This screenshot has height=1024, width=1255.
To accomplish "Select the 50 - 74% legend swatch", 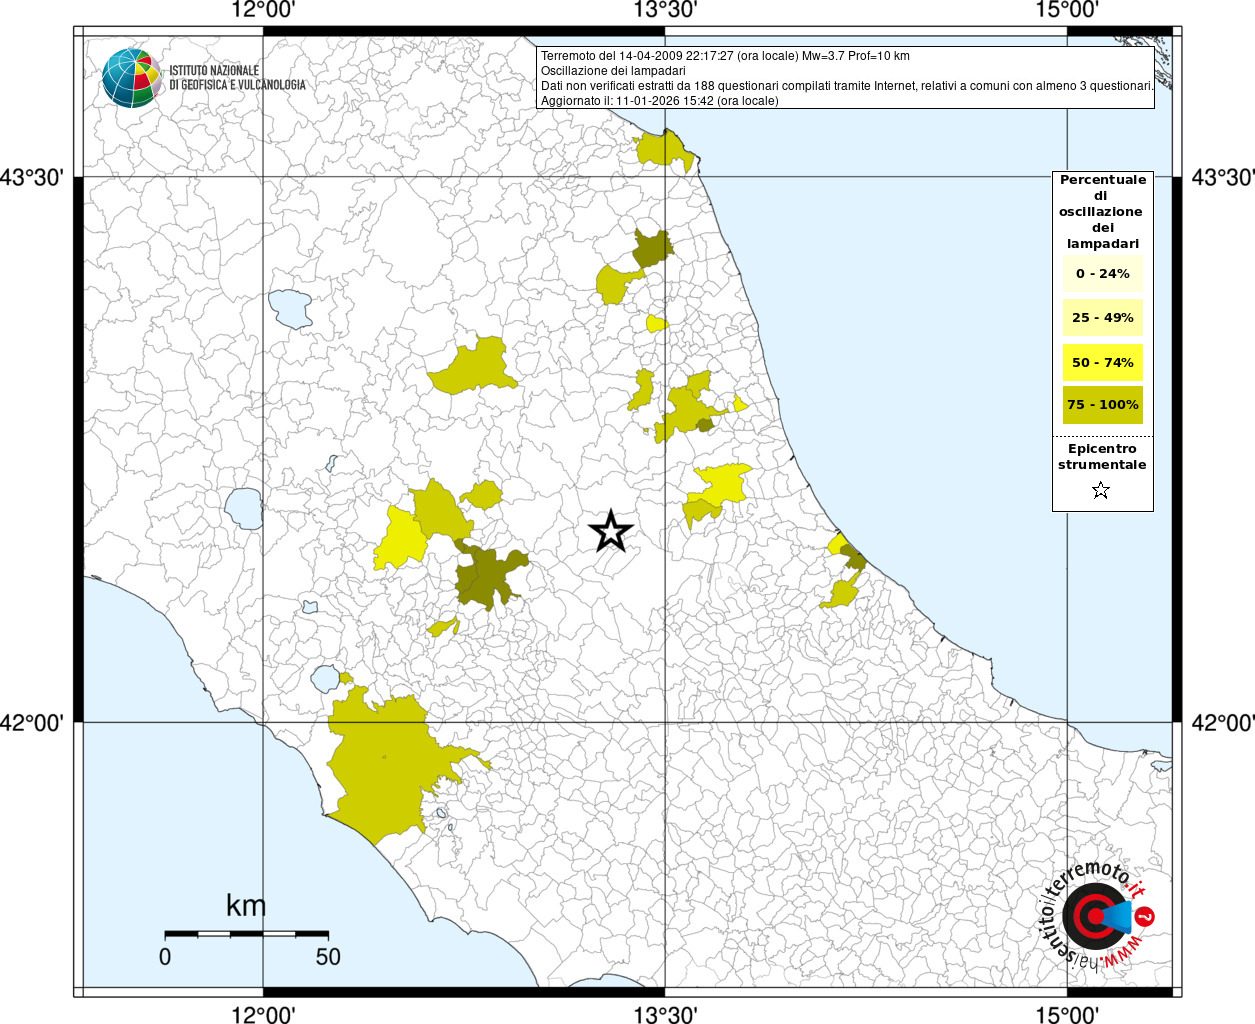I will point(1102,362).
